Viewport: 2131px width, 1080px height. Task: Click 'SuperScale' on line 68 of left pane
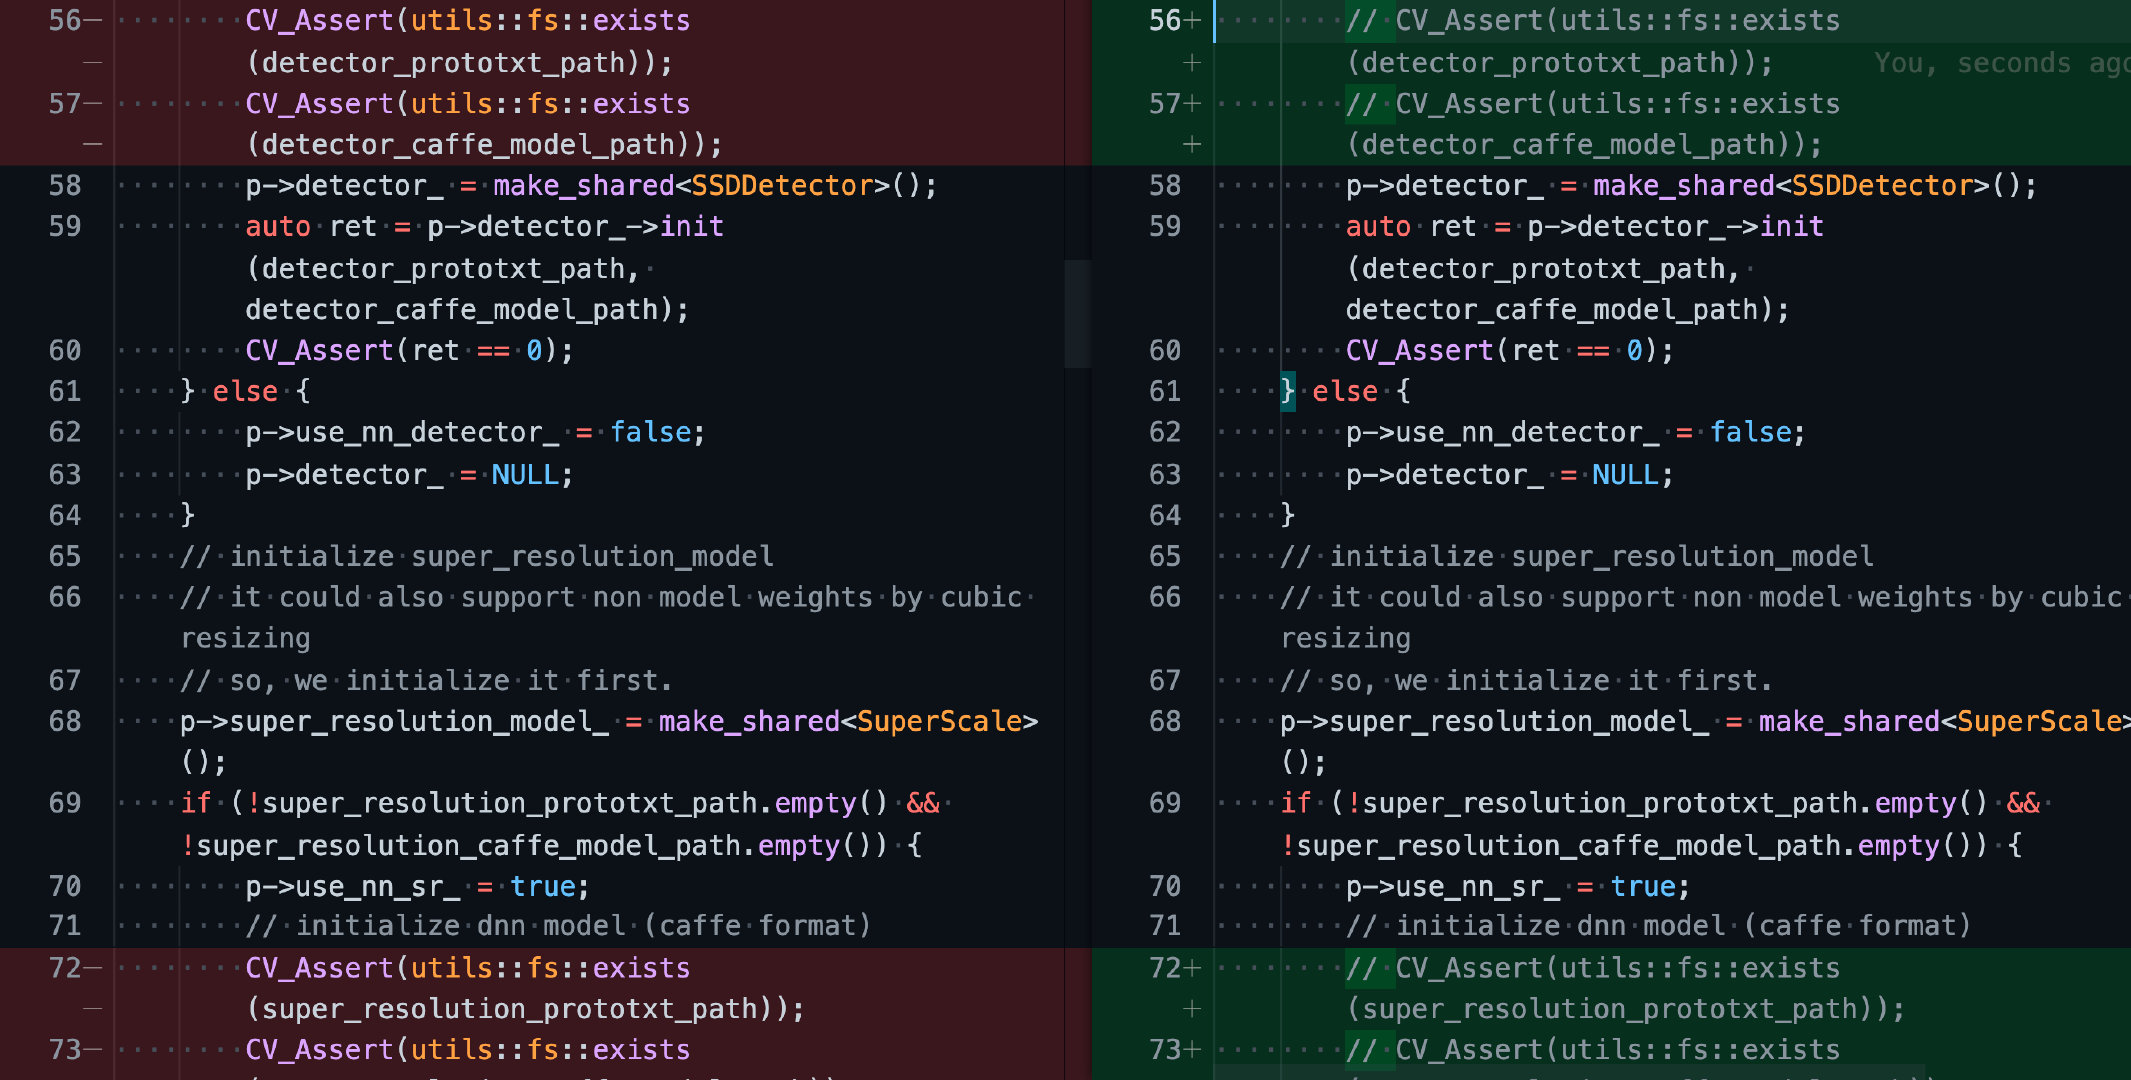(939, 721)
